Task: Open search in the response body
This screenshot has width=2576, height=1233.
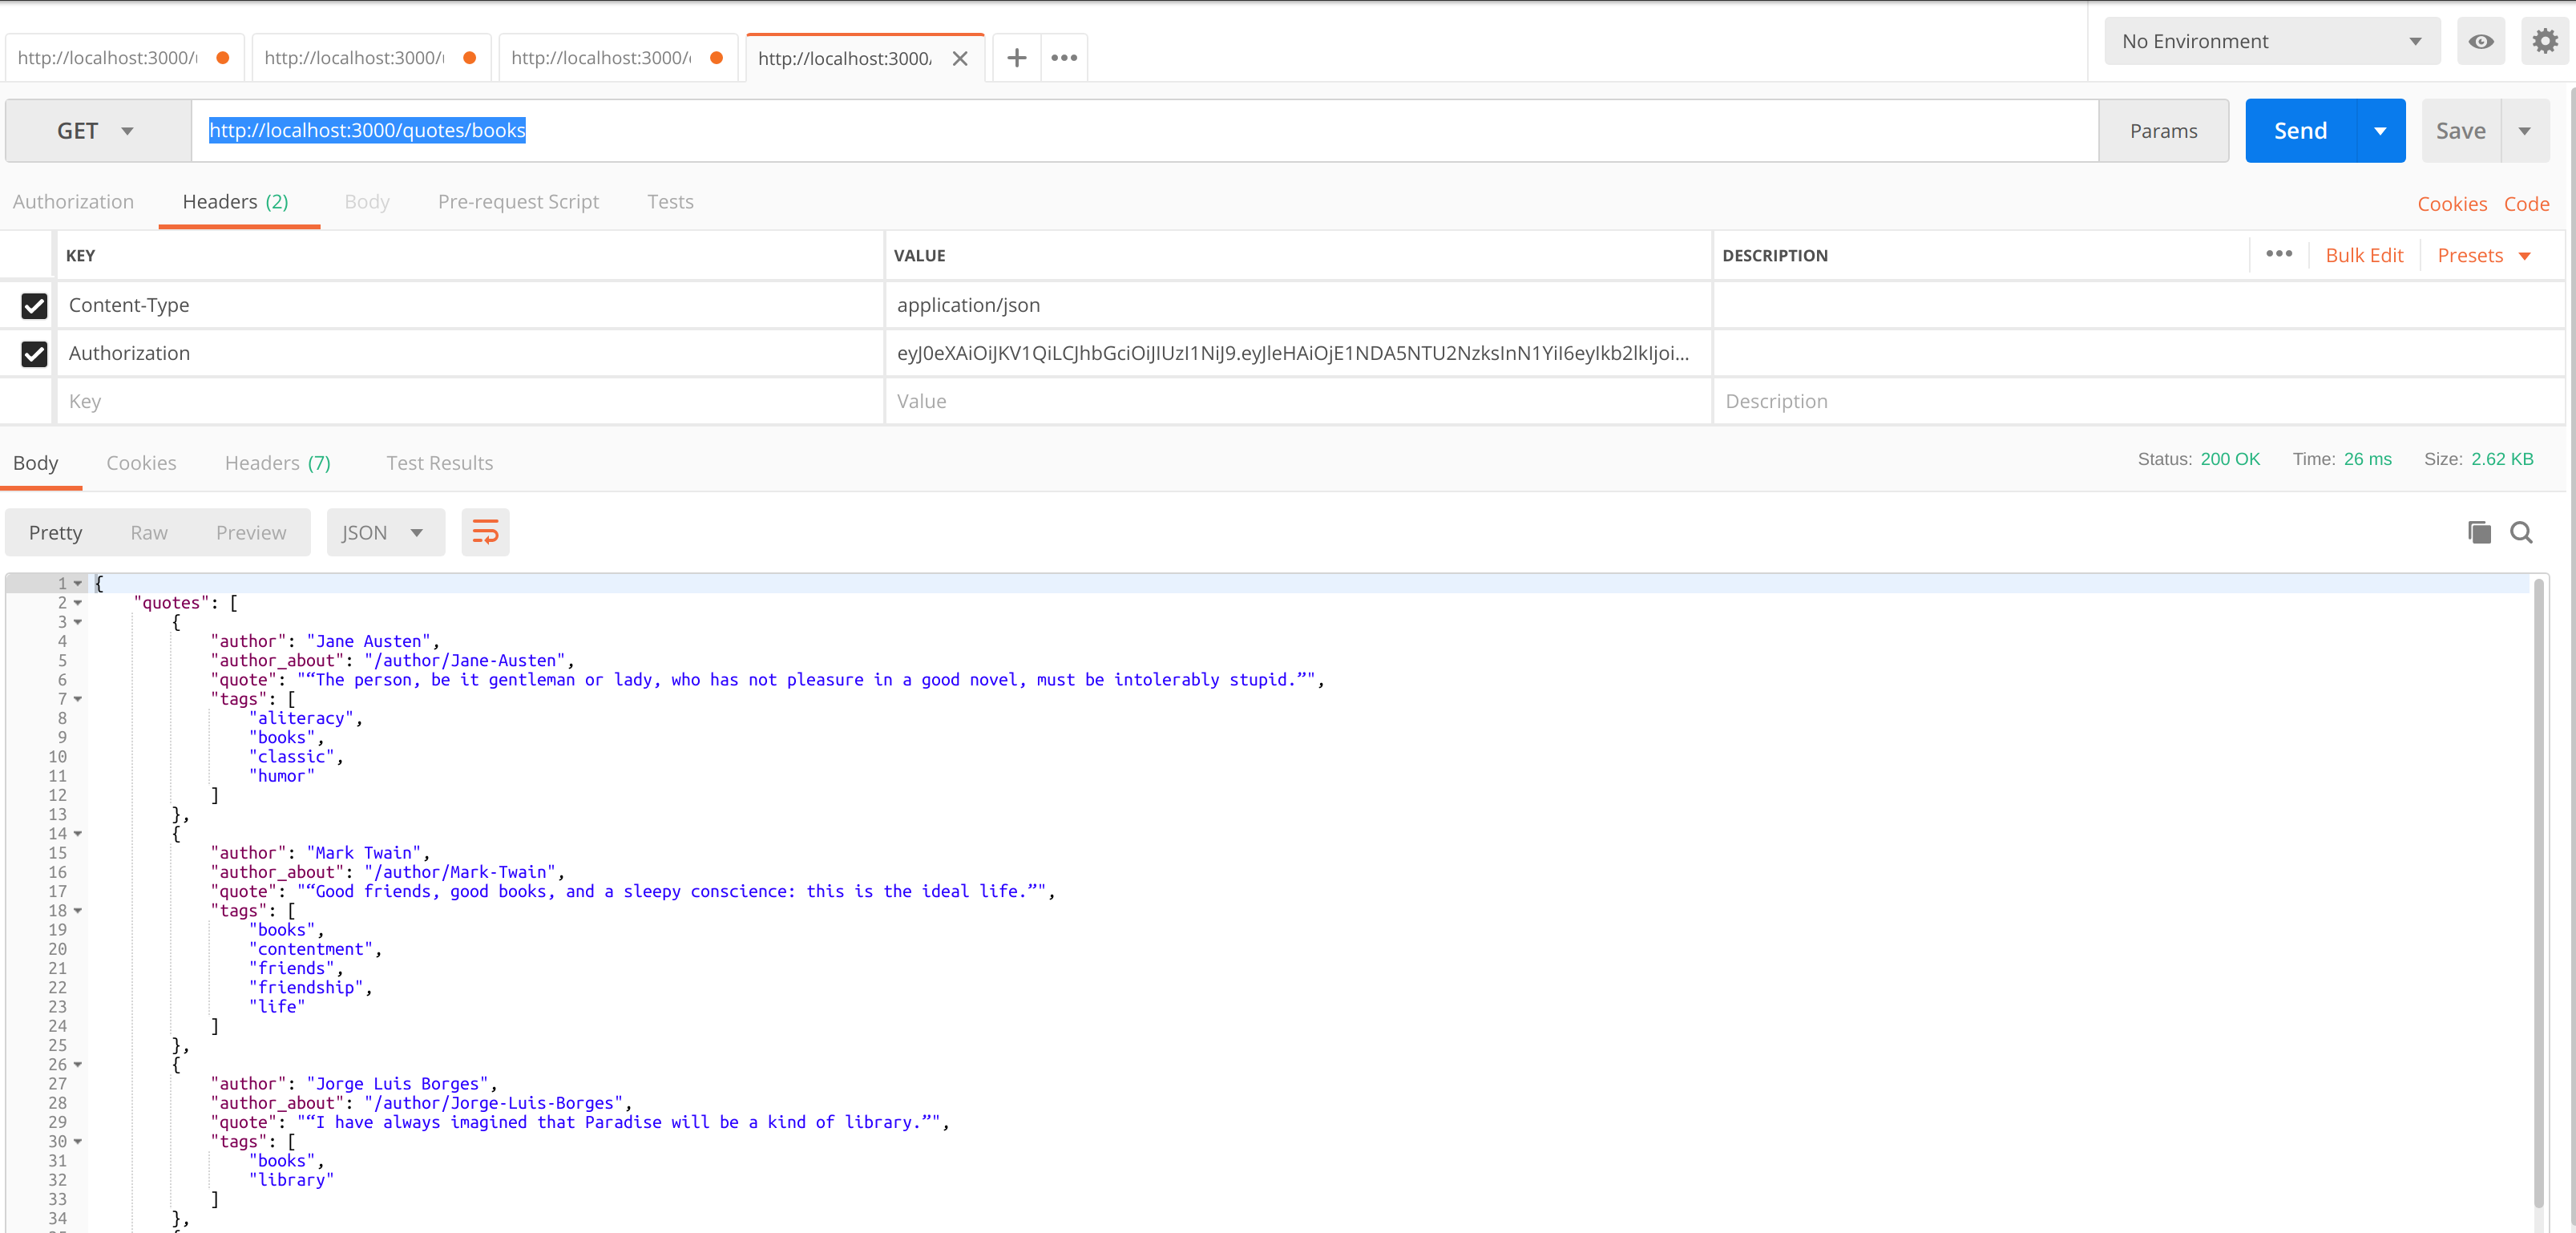Action: tap(2522, 532)
